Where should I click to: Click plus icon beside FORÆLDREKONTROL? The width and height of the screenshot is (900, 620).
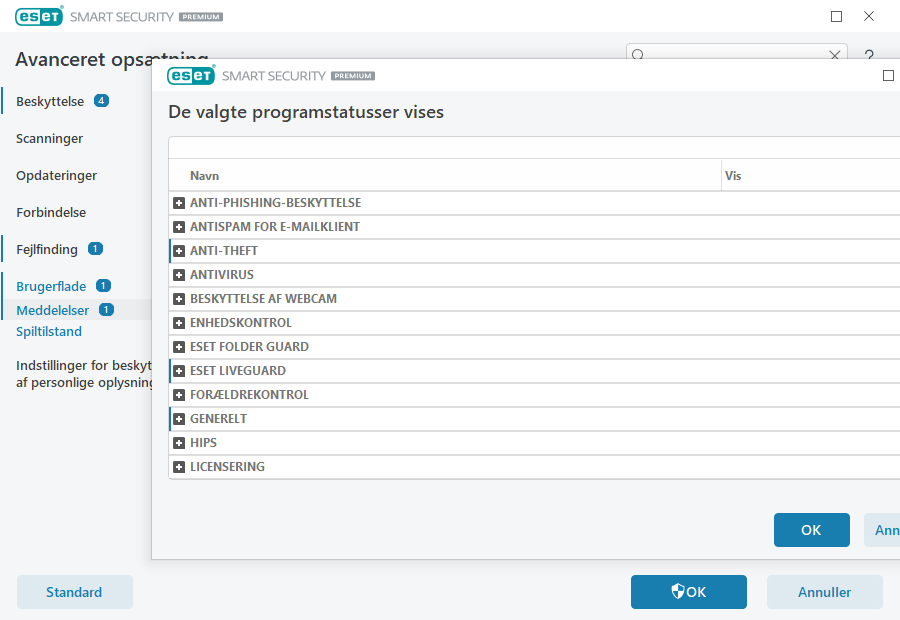tap(180, 395)
